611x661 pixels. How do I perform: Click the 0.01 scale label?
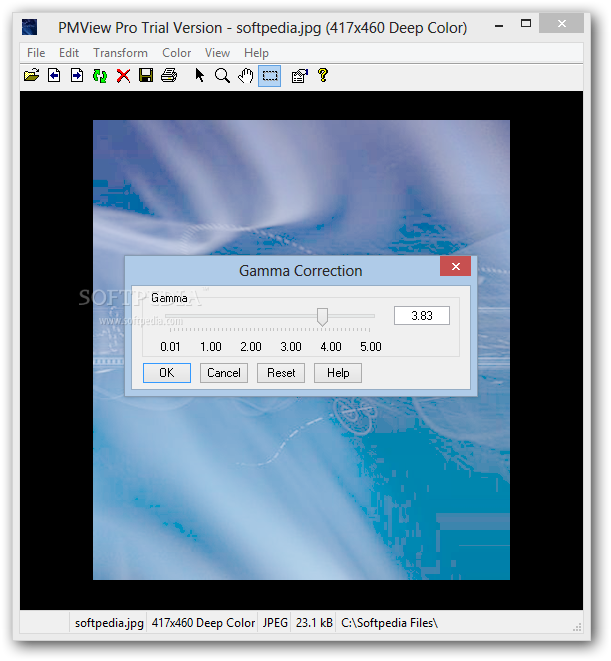(x=170, y=347)
